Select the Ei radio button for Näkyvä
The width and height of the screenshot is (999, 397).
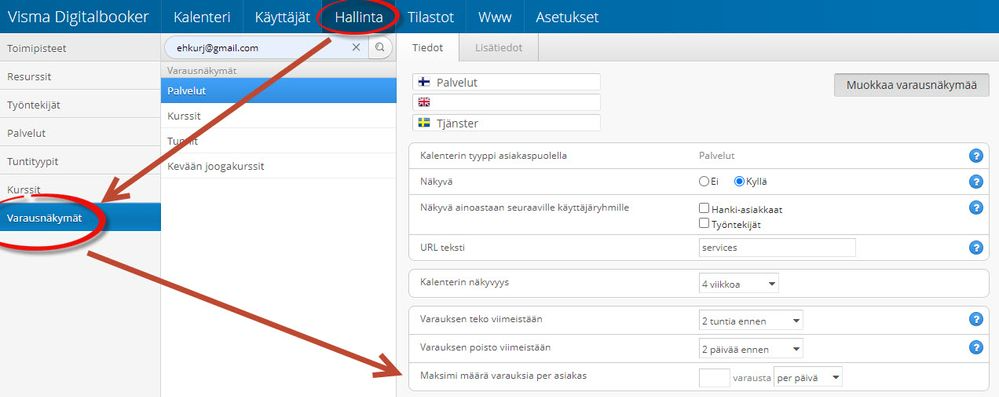[704, 182]
